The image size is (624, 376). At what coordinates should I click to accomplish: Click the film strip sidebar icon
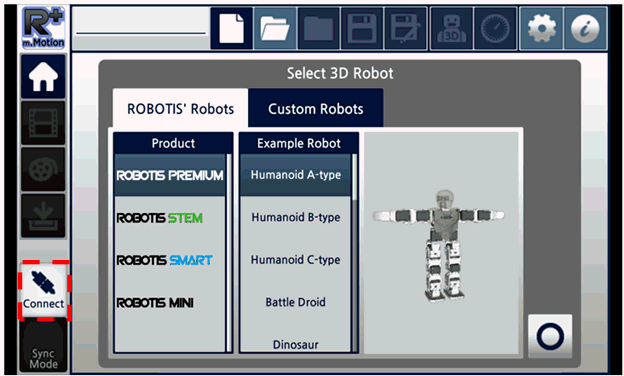click(x=43, y=123)
